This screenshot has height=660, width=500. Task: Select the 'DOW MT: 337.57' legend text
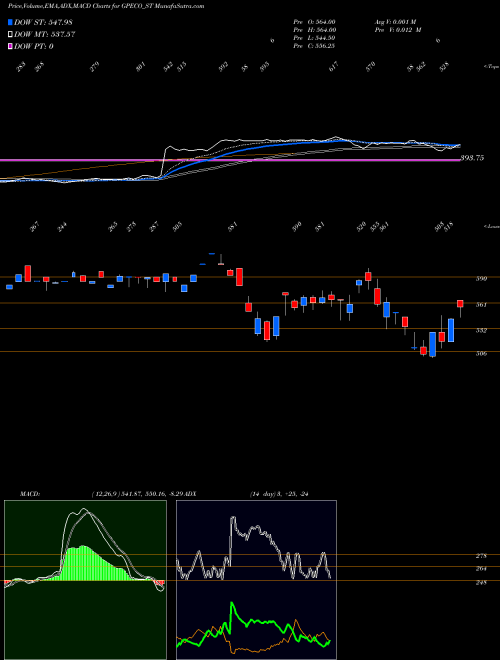point(45,34)
